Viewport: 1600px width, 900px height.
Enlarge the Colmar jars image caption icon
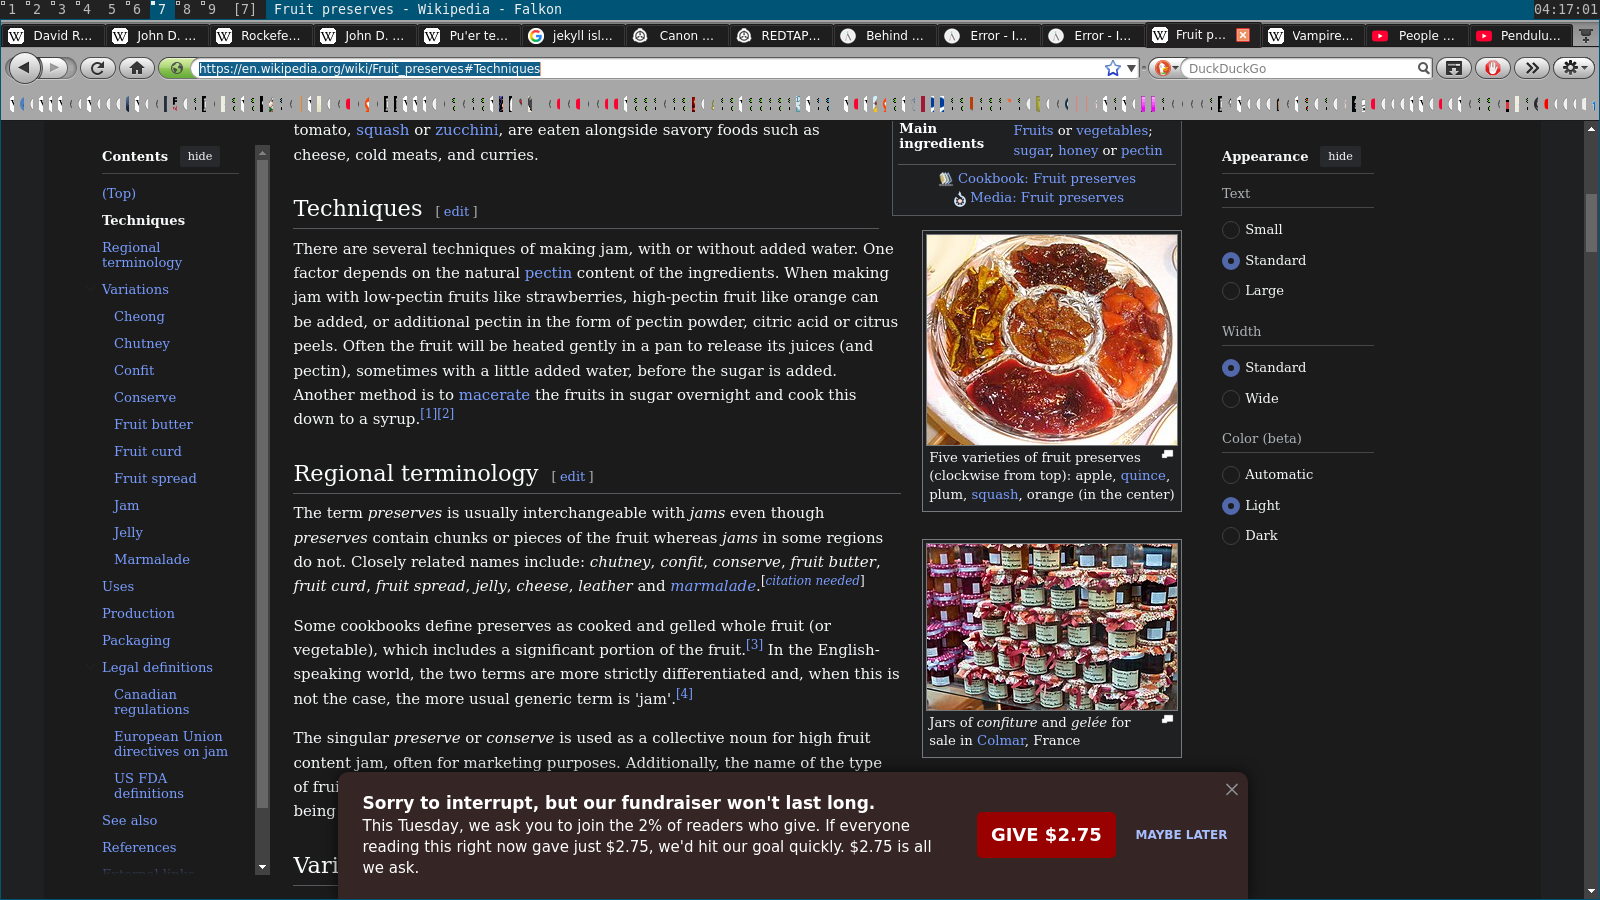pyautogui.click(x=1167, y=719)
